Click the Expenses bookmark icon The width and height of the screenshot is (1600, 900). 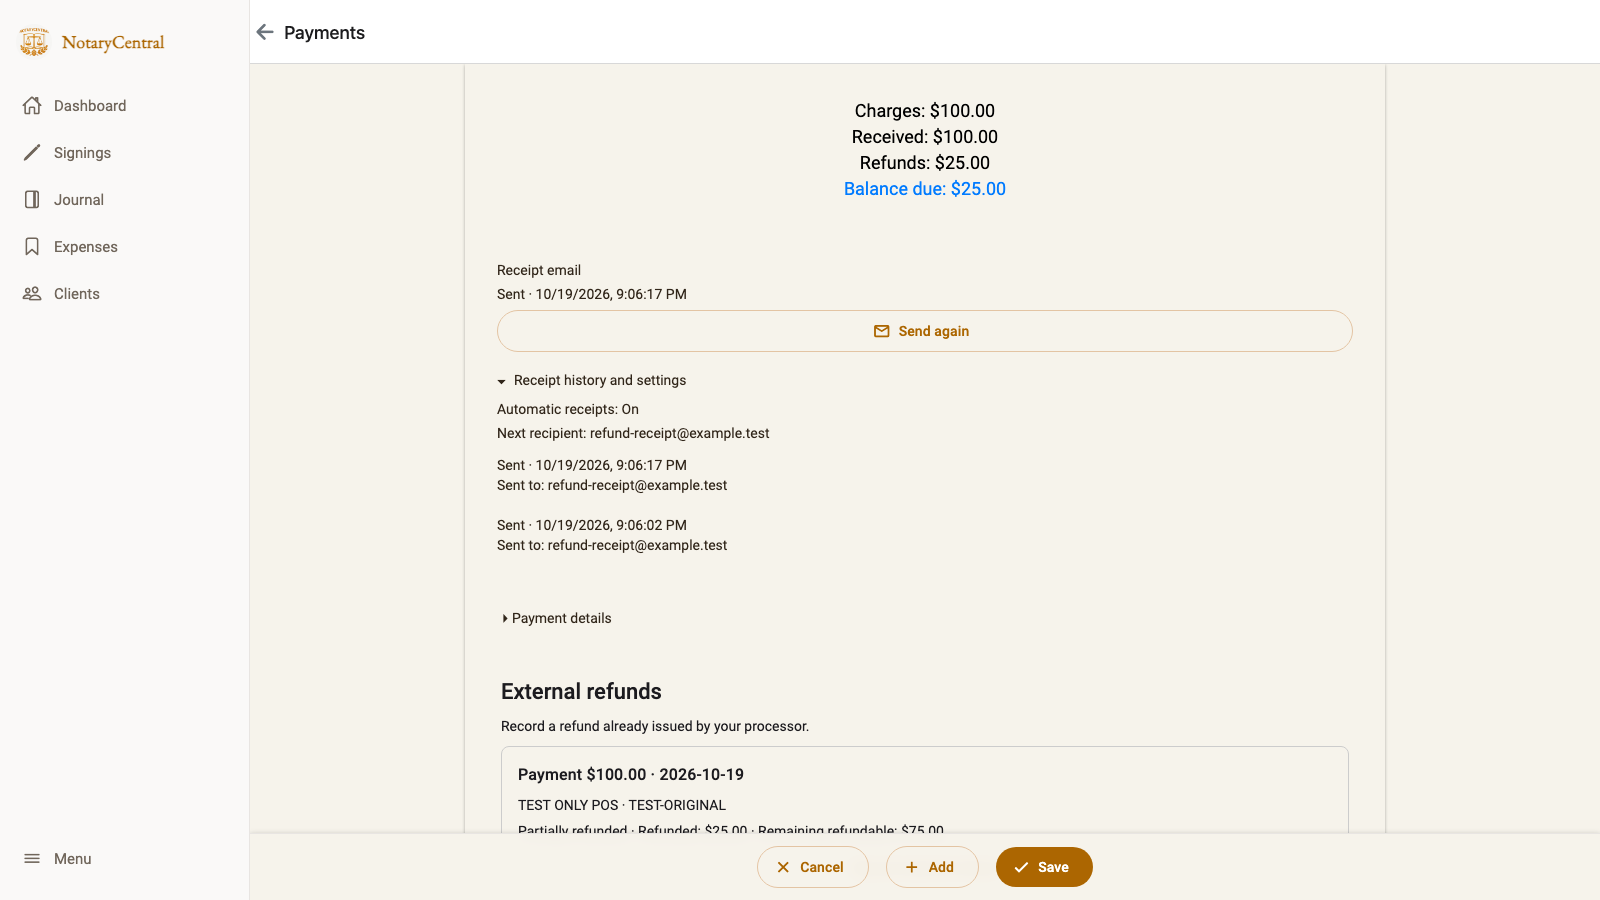(x=32, y=246)
